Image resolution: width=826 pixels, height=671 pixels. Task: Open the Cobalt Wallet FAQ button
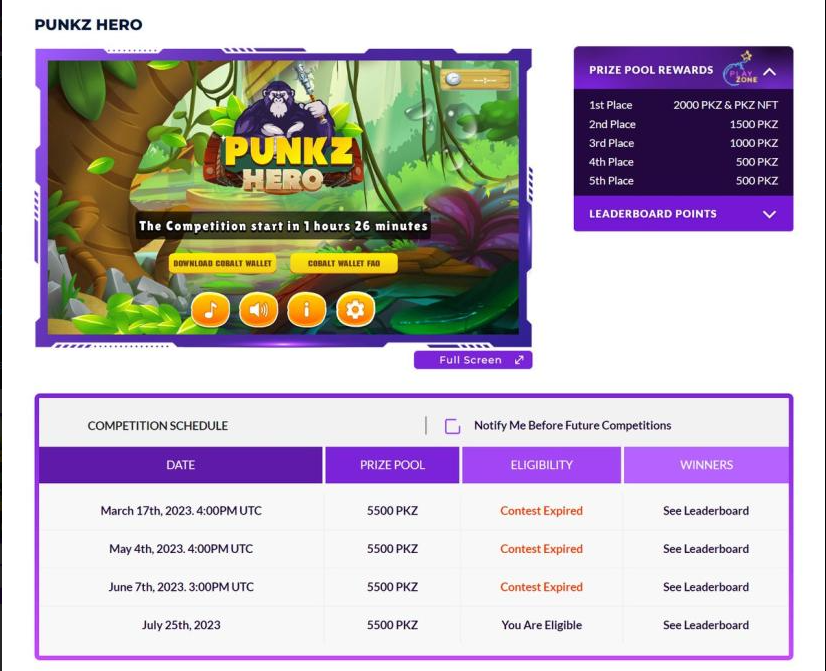click(x=343, y=263)
